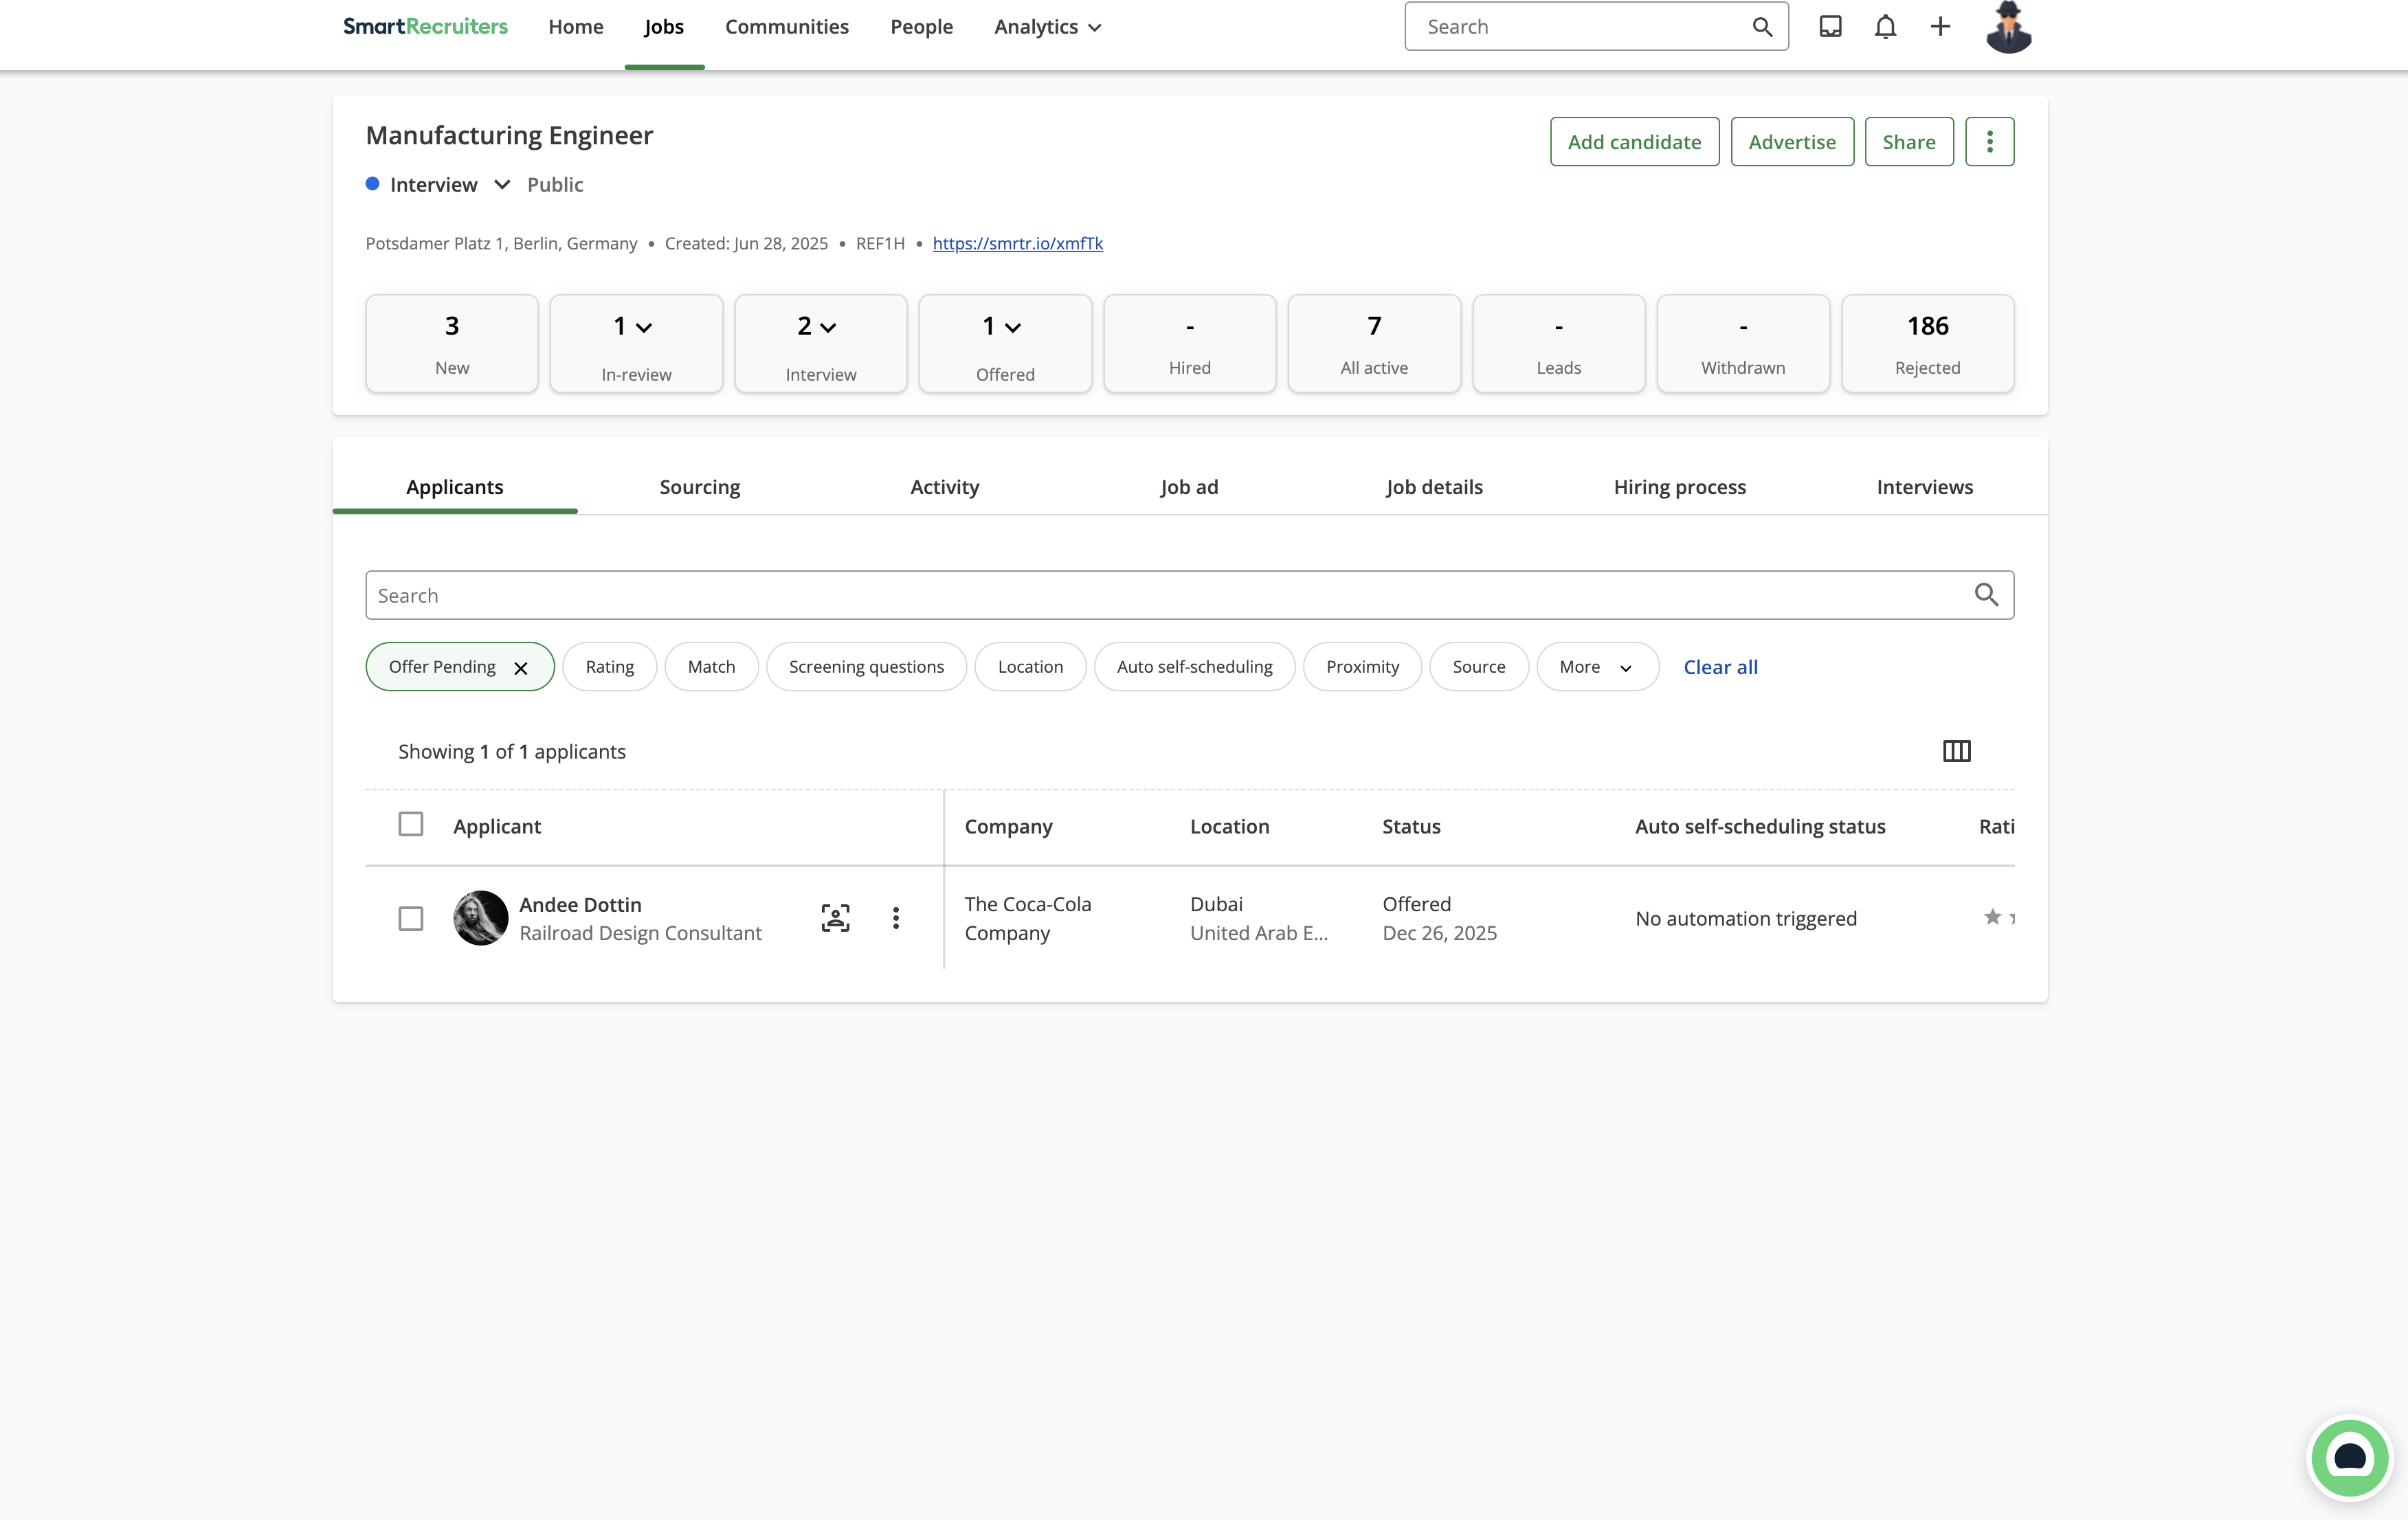Open Communities in the top navigation
Screen dimensions: 2408x1520
tap(786, 27)
